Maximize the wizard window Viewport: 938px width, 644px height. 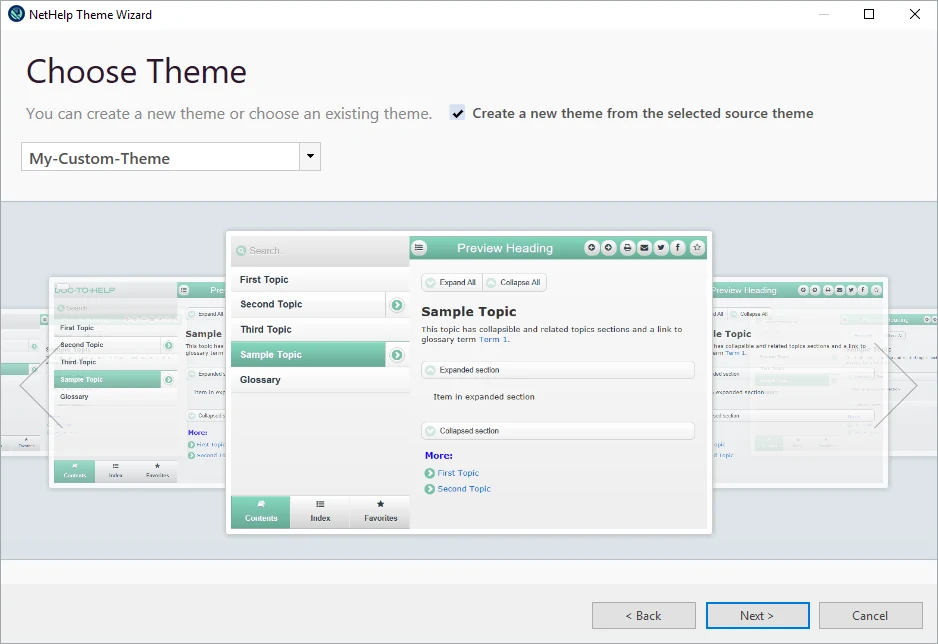click(x=869, y=14)
